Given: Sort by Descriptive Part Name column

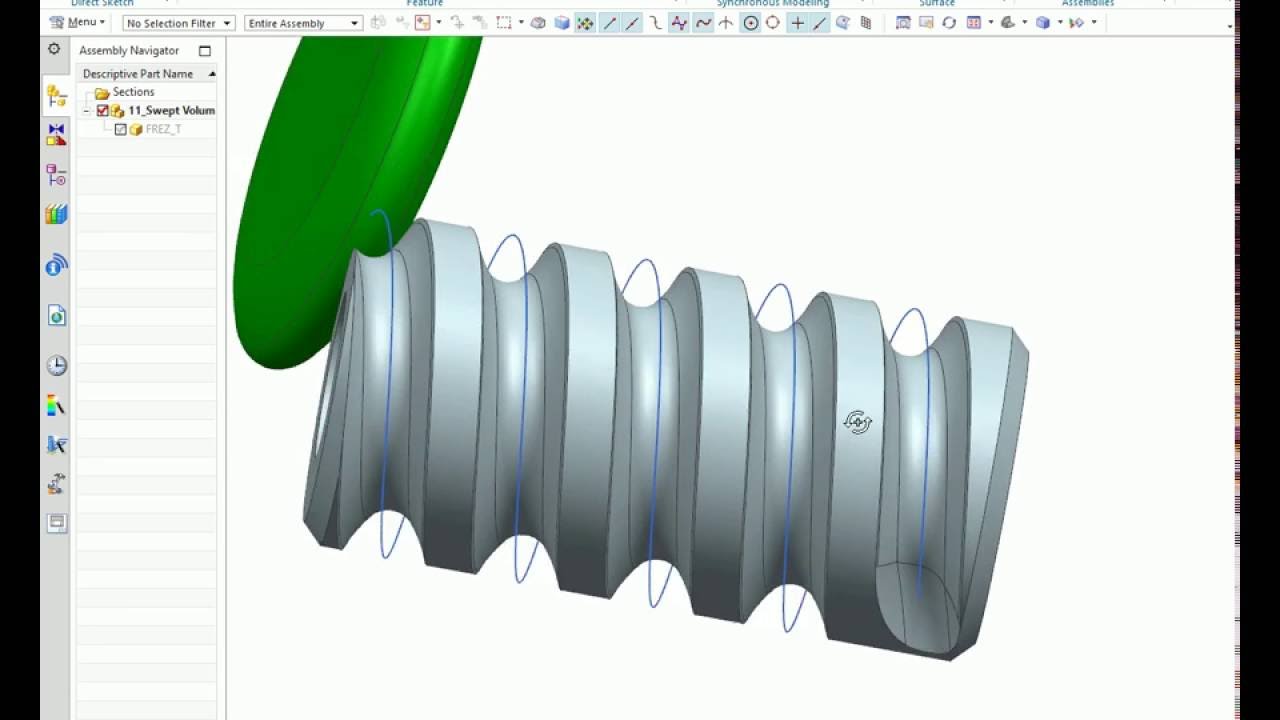Looking at the screenshot, I should coord(147,74).
